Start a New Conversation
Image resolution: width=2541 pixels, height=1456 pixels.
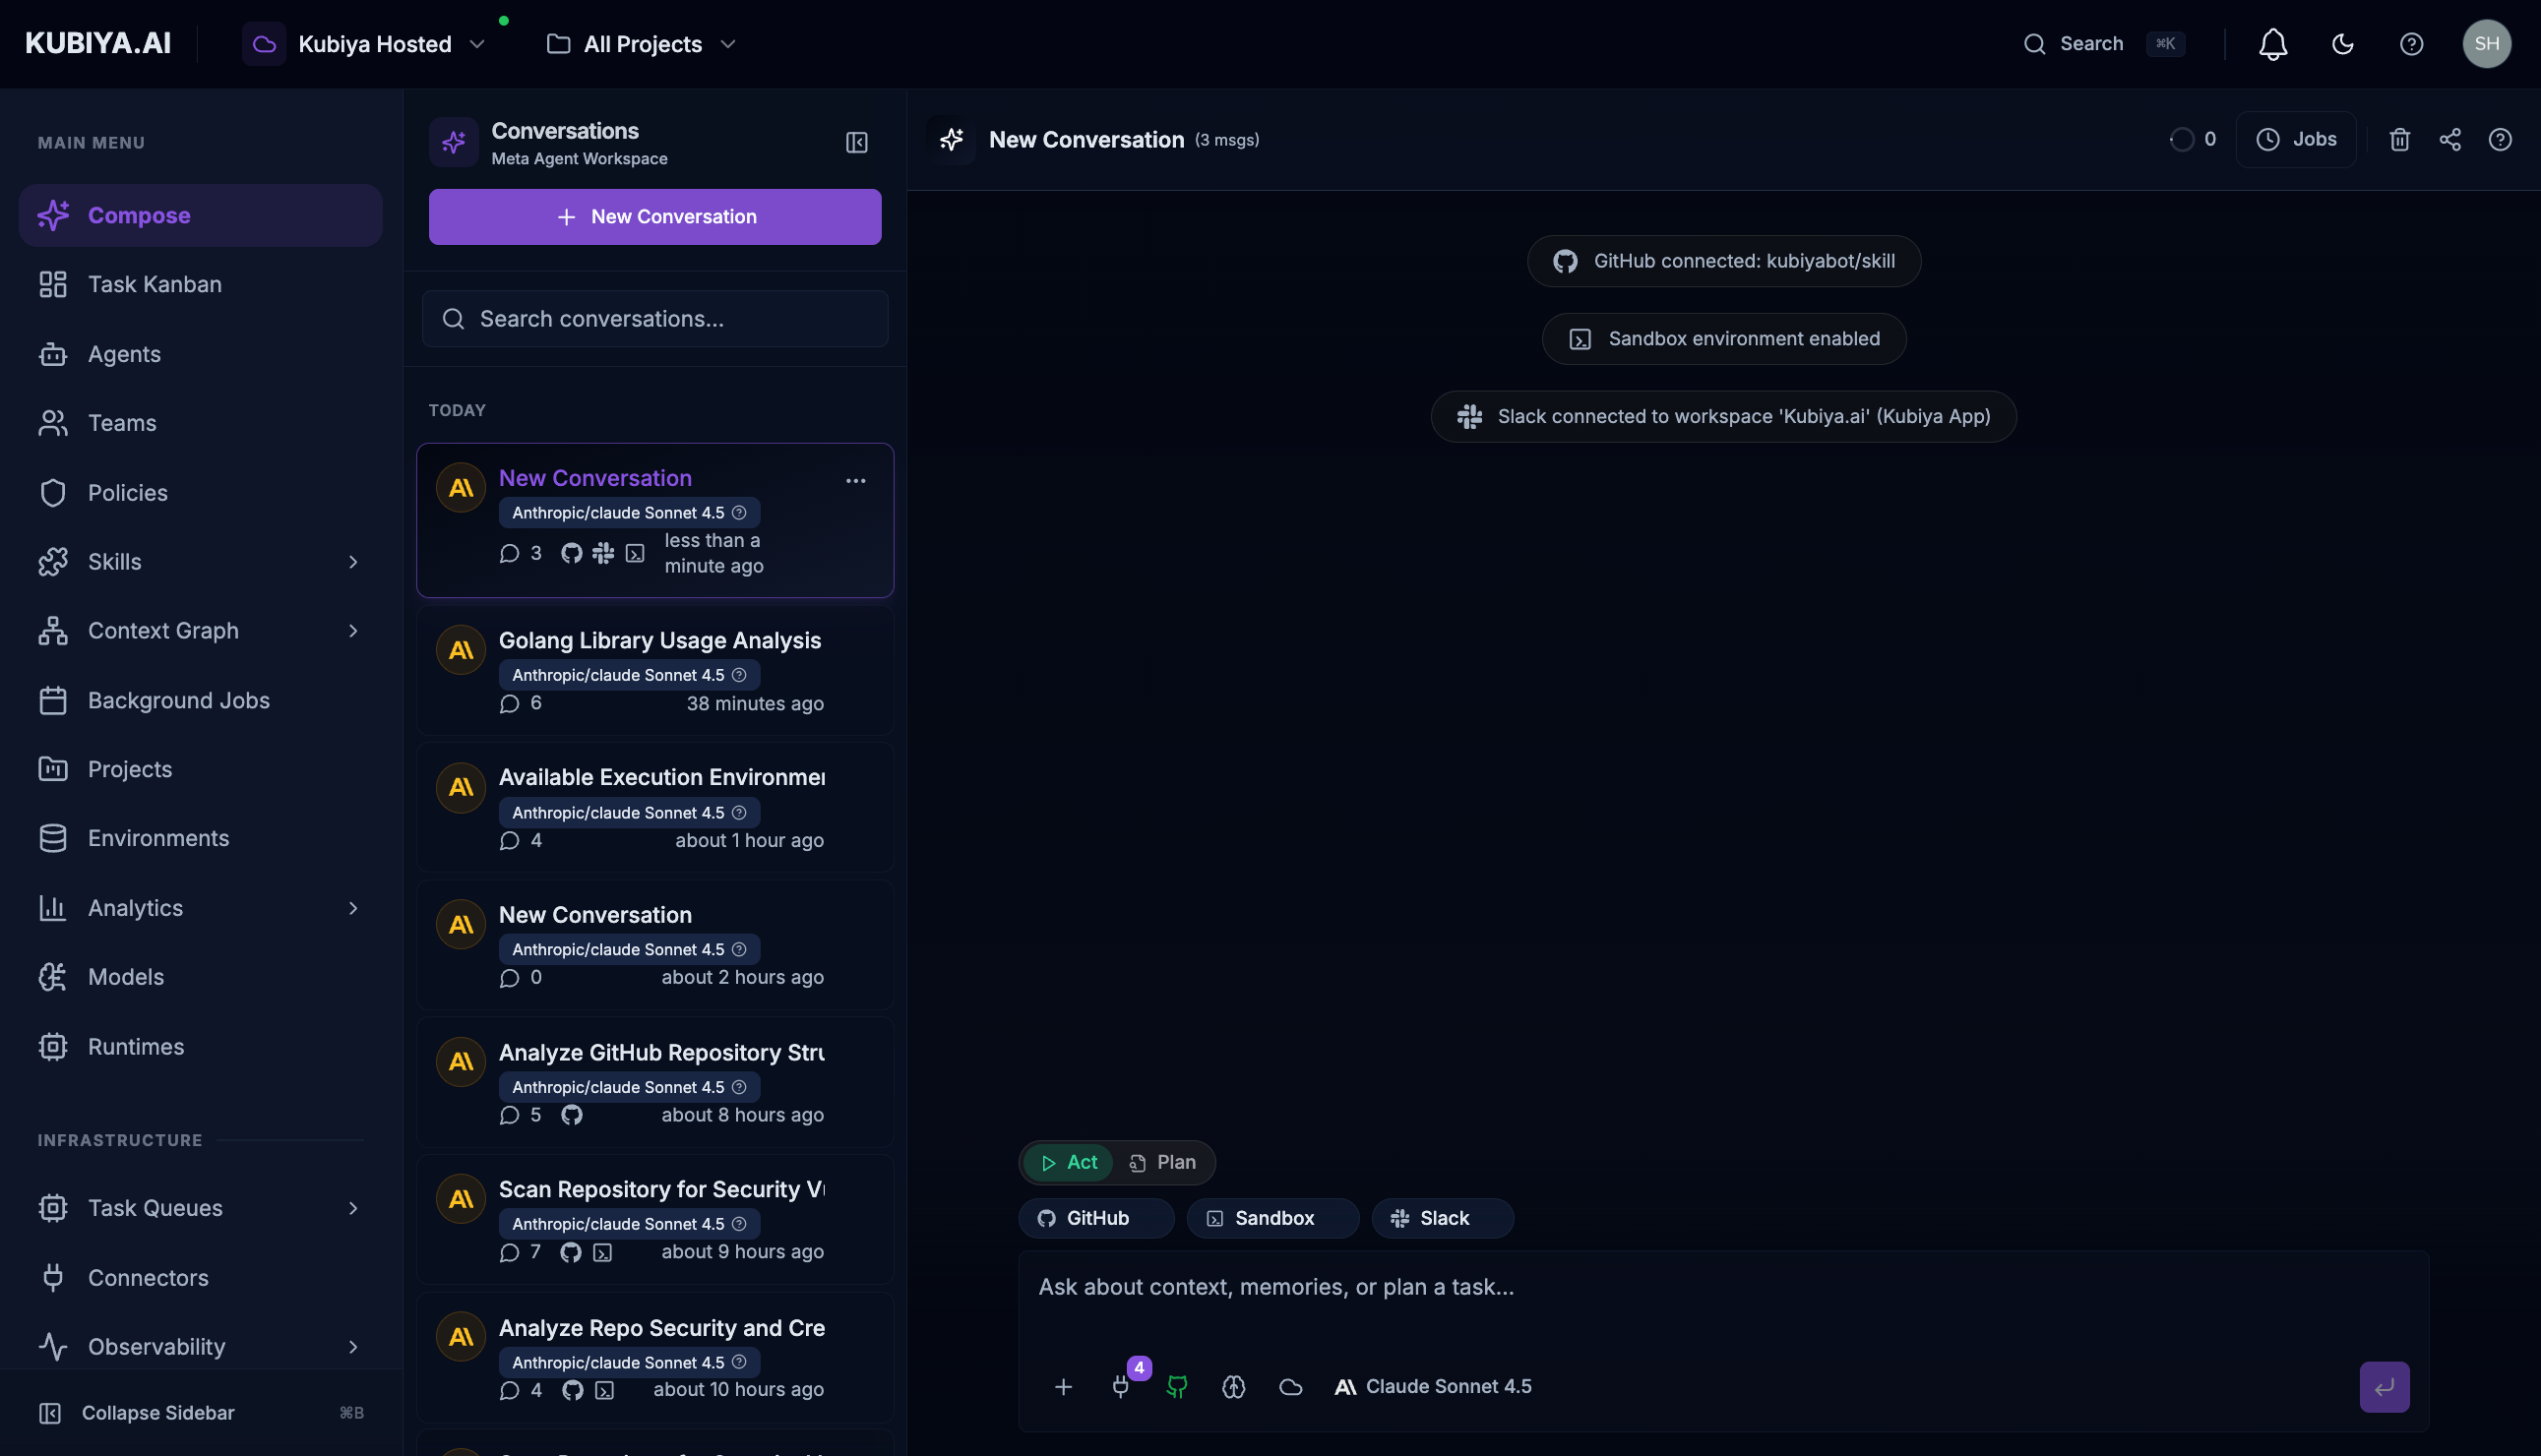point(654,216)
